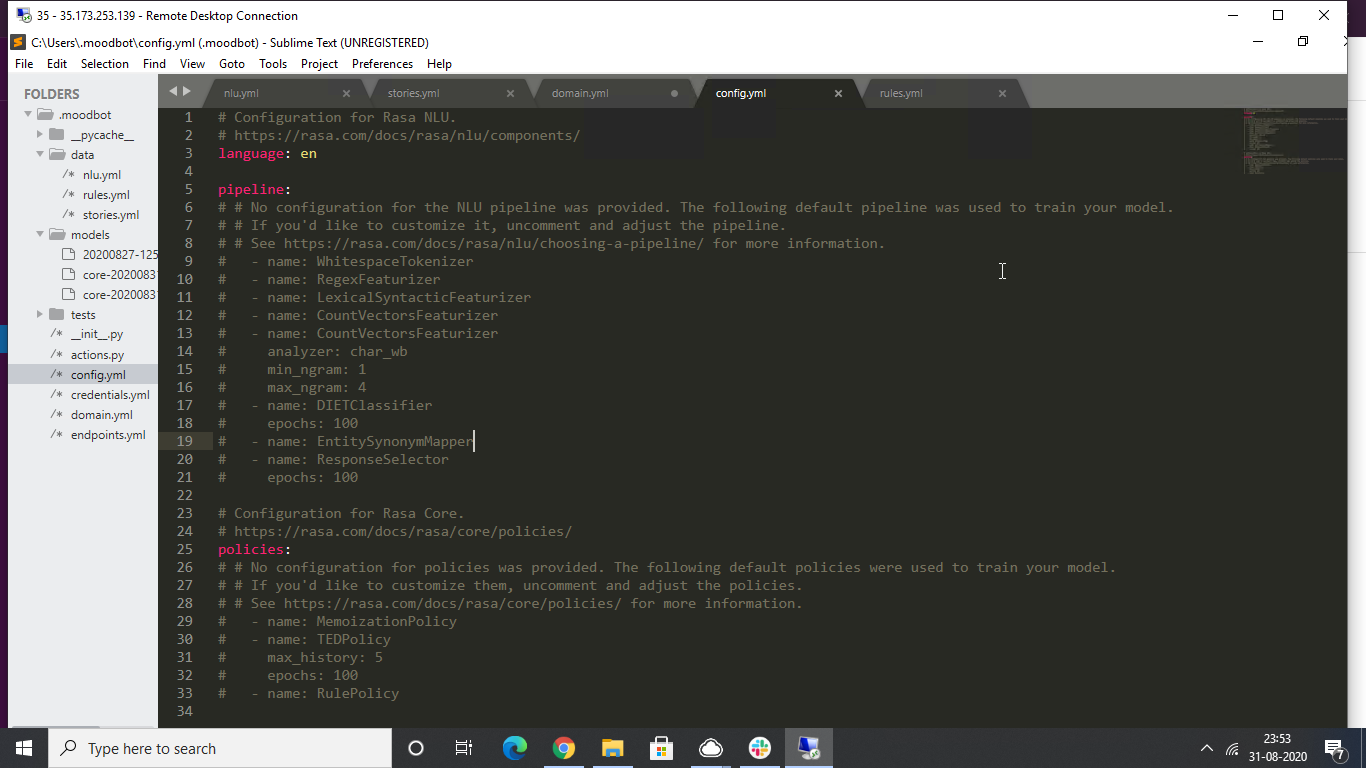Open the Help menu

click(x=439, y=63)
